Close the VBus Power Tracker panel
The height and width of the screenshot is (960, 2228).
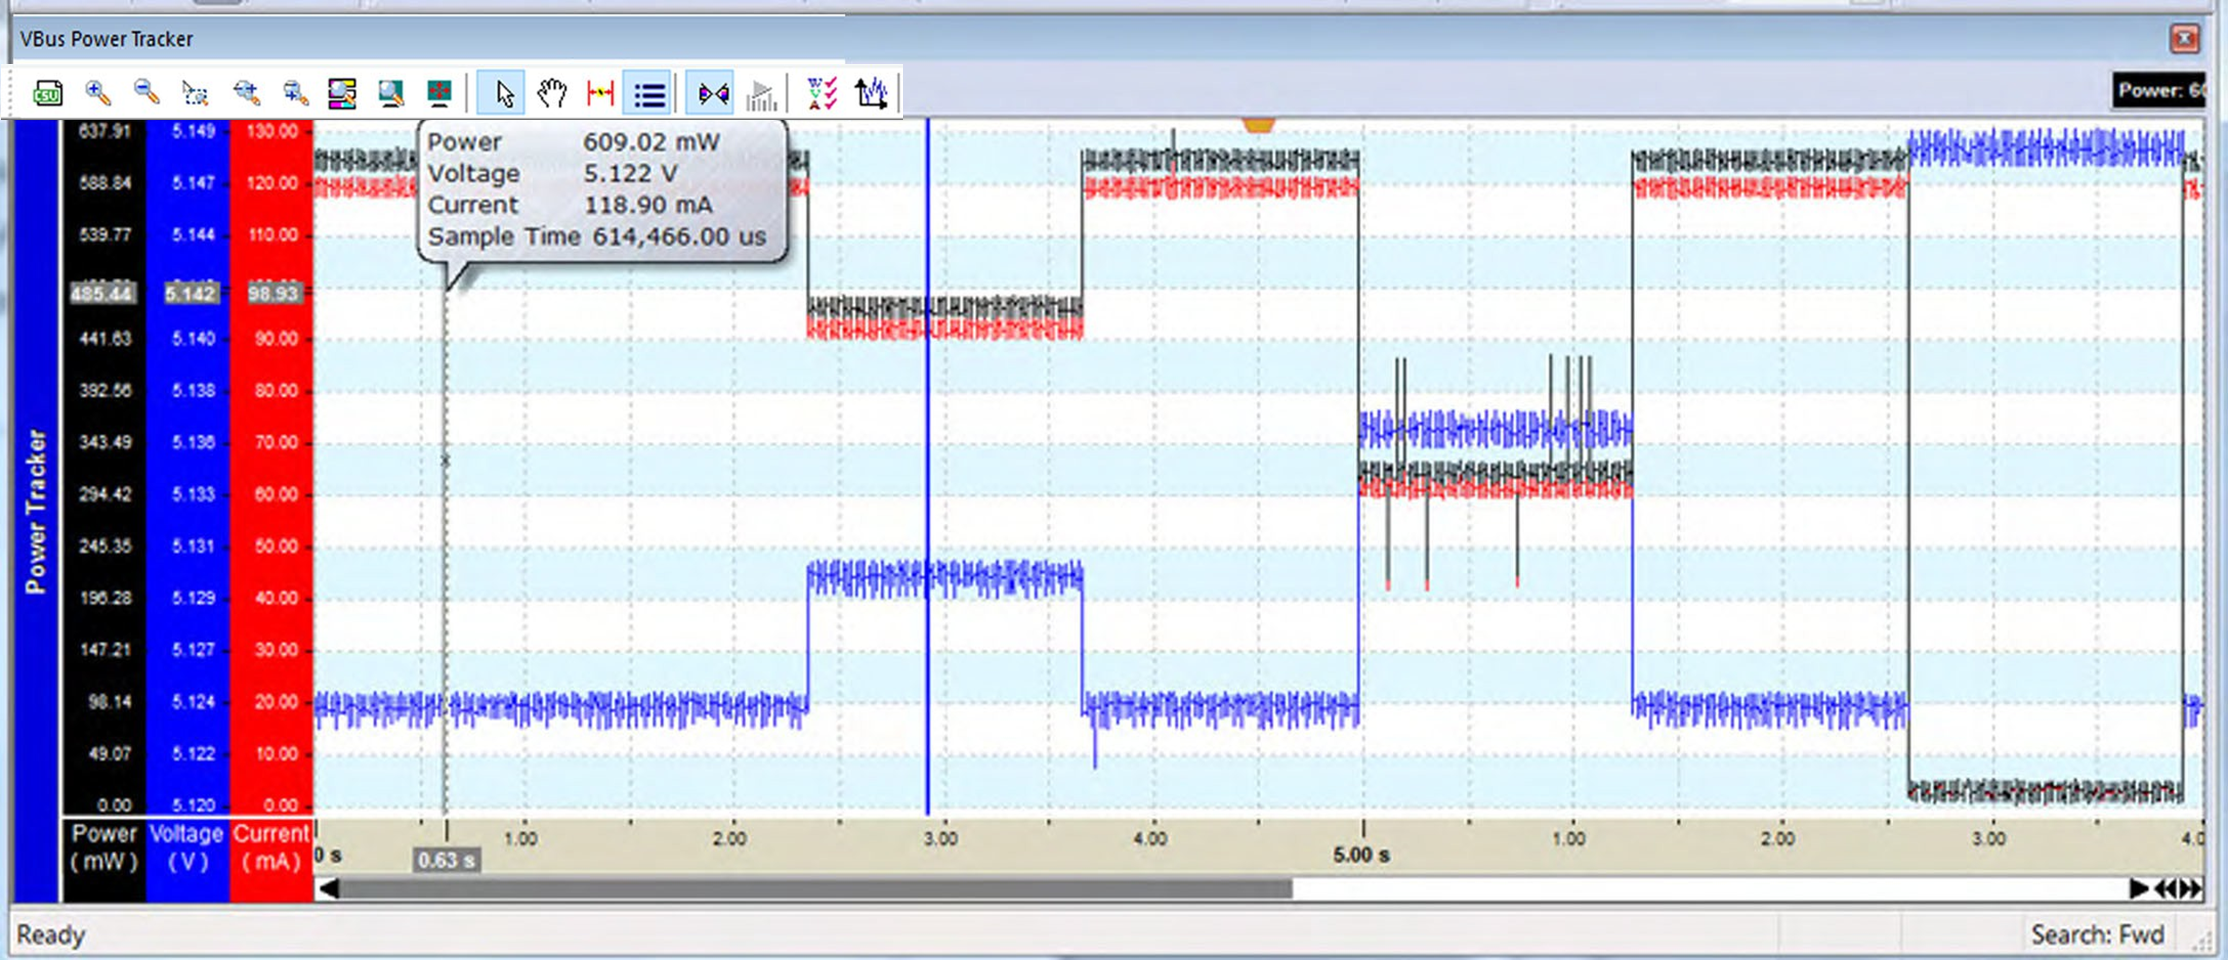(x=2185, y=39)
